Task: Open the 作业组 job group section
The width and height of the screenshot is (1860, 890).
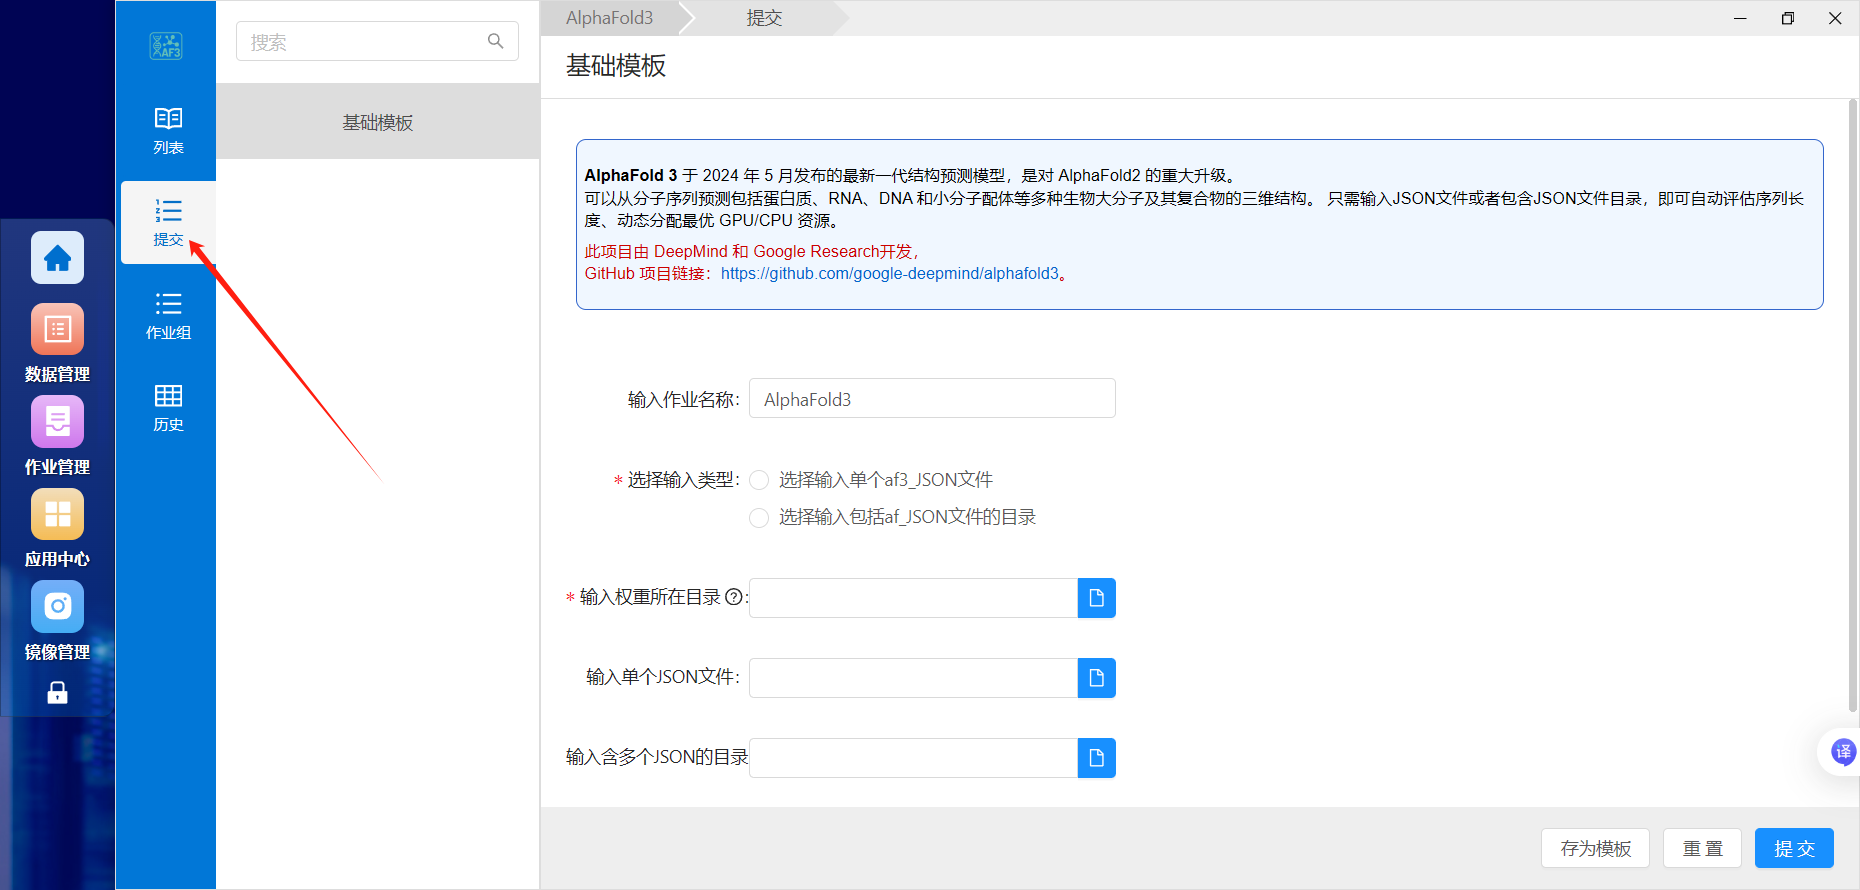Action: pos(168,316)
